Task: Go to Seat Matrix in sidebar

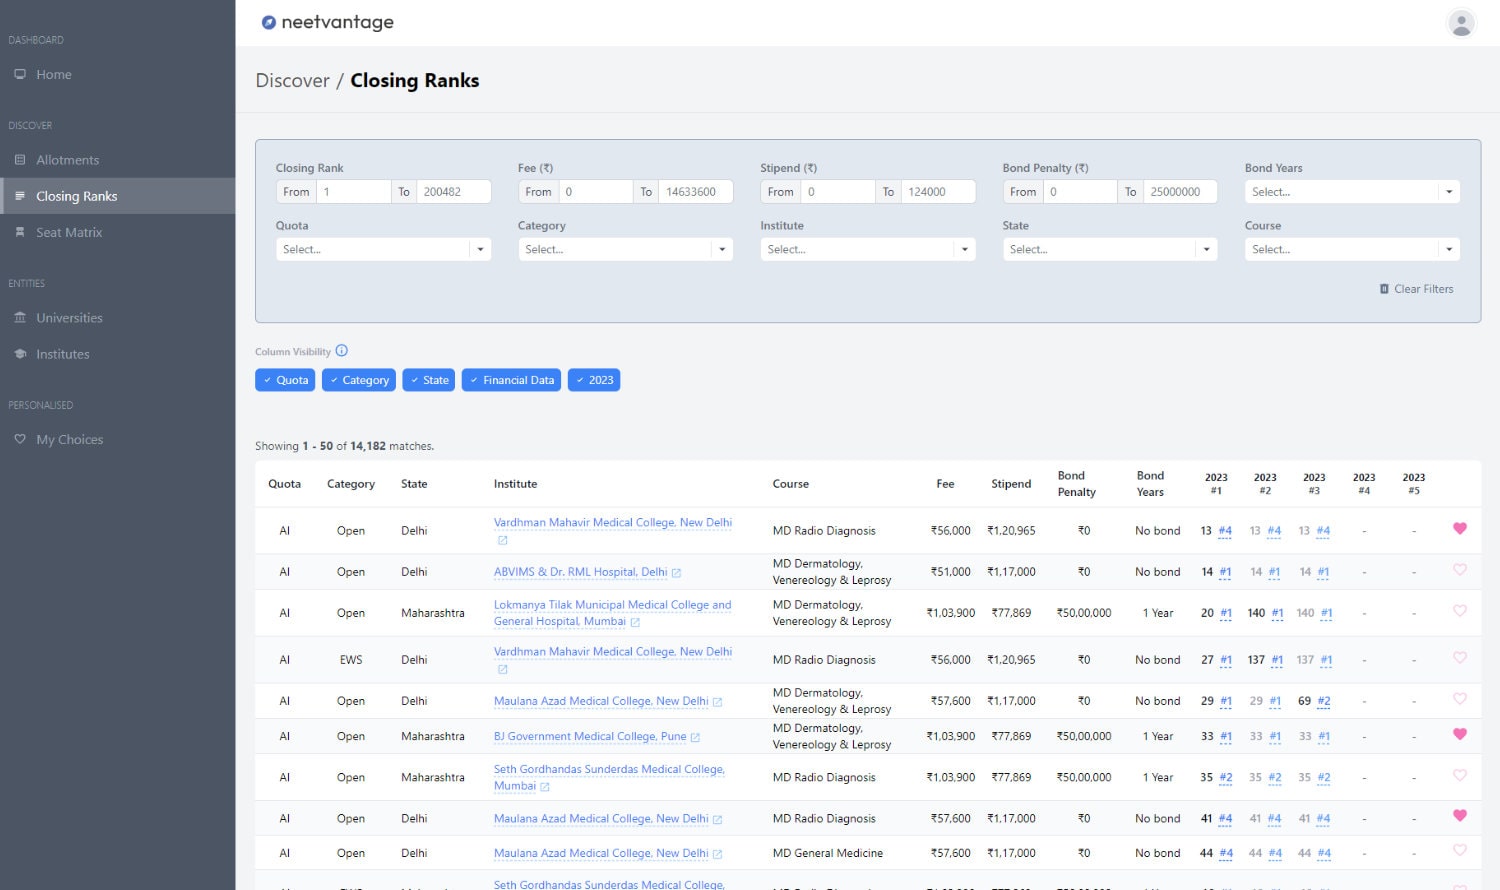Action: point(69,232)
